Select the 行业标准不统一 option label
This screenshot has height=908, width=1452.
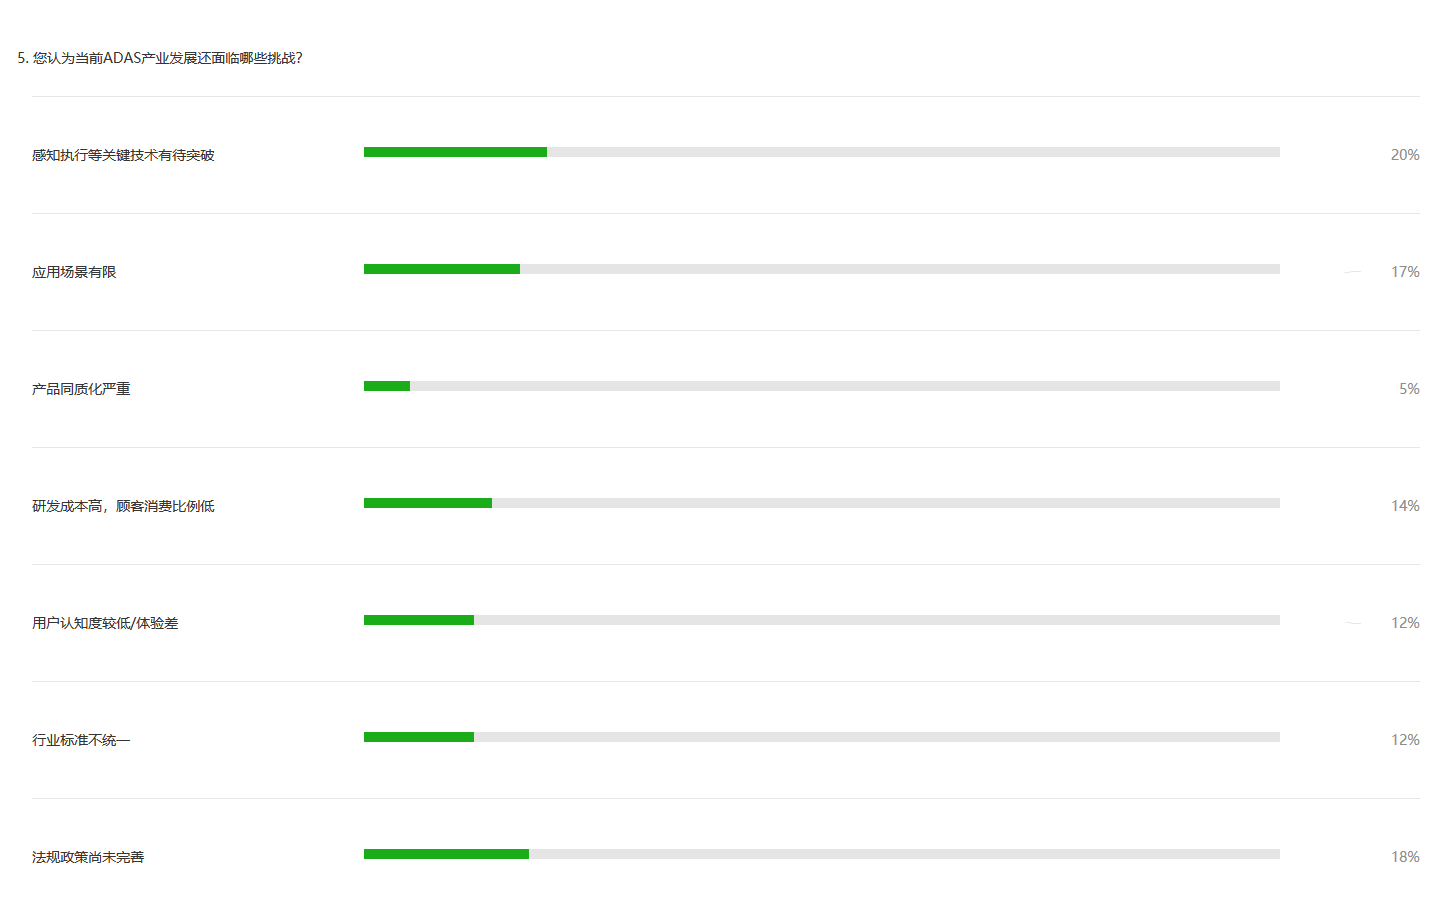81,740
